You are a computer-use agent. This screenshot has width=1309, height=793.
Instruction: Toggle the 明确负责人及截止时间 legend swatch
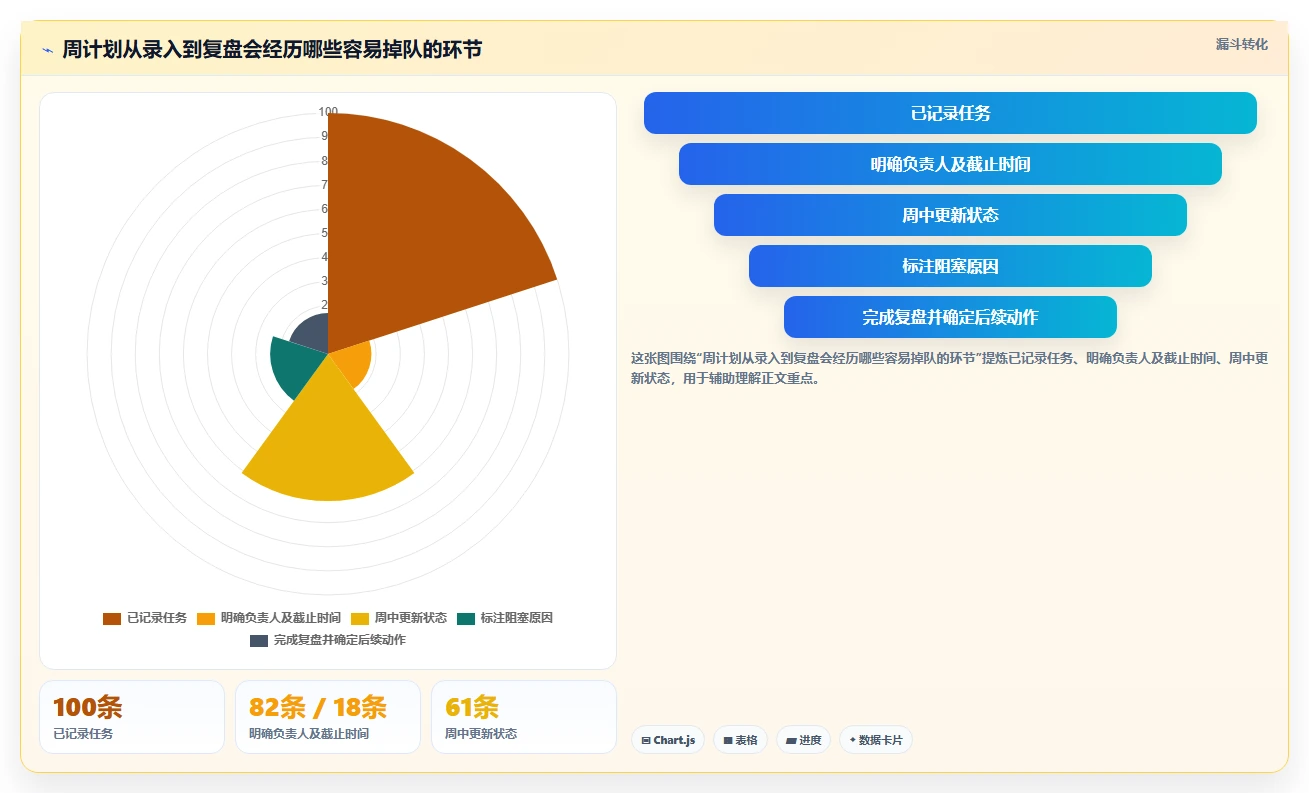point(206,618)
